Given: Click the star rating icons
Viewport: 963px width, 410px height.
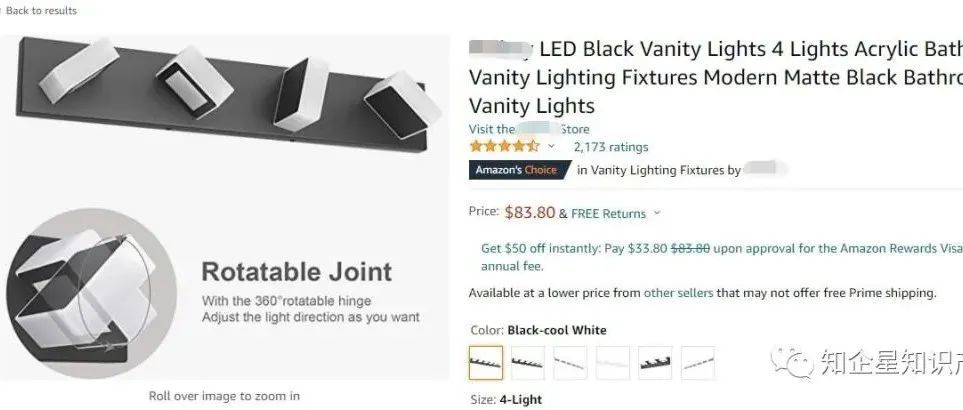Looking at the screenshot, I should click(x=504, y=146).
